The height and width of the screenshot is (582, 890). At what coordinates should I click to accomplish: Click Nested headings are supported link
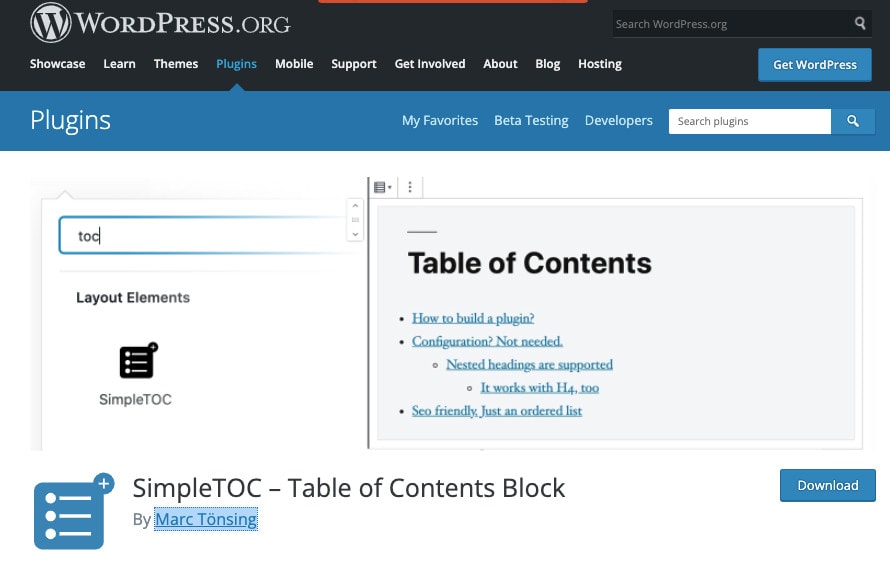point(529,365)
